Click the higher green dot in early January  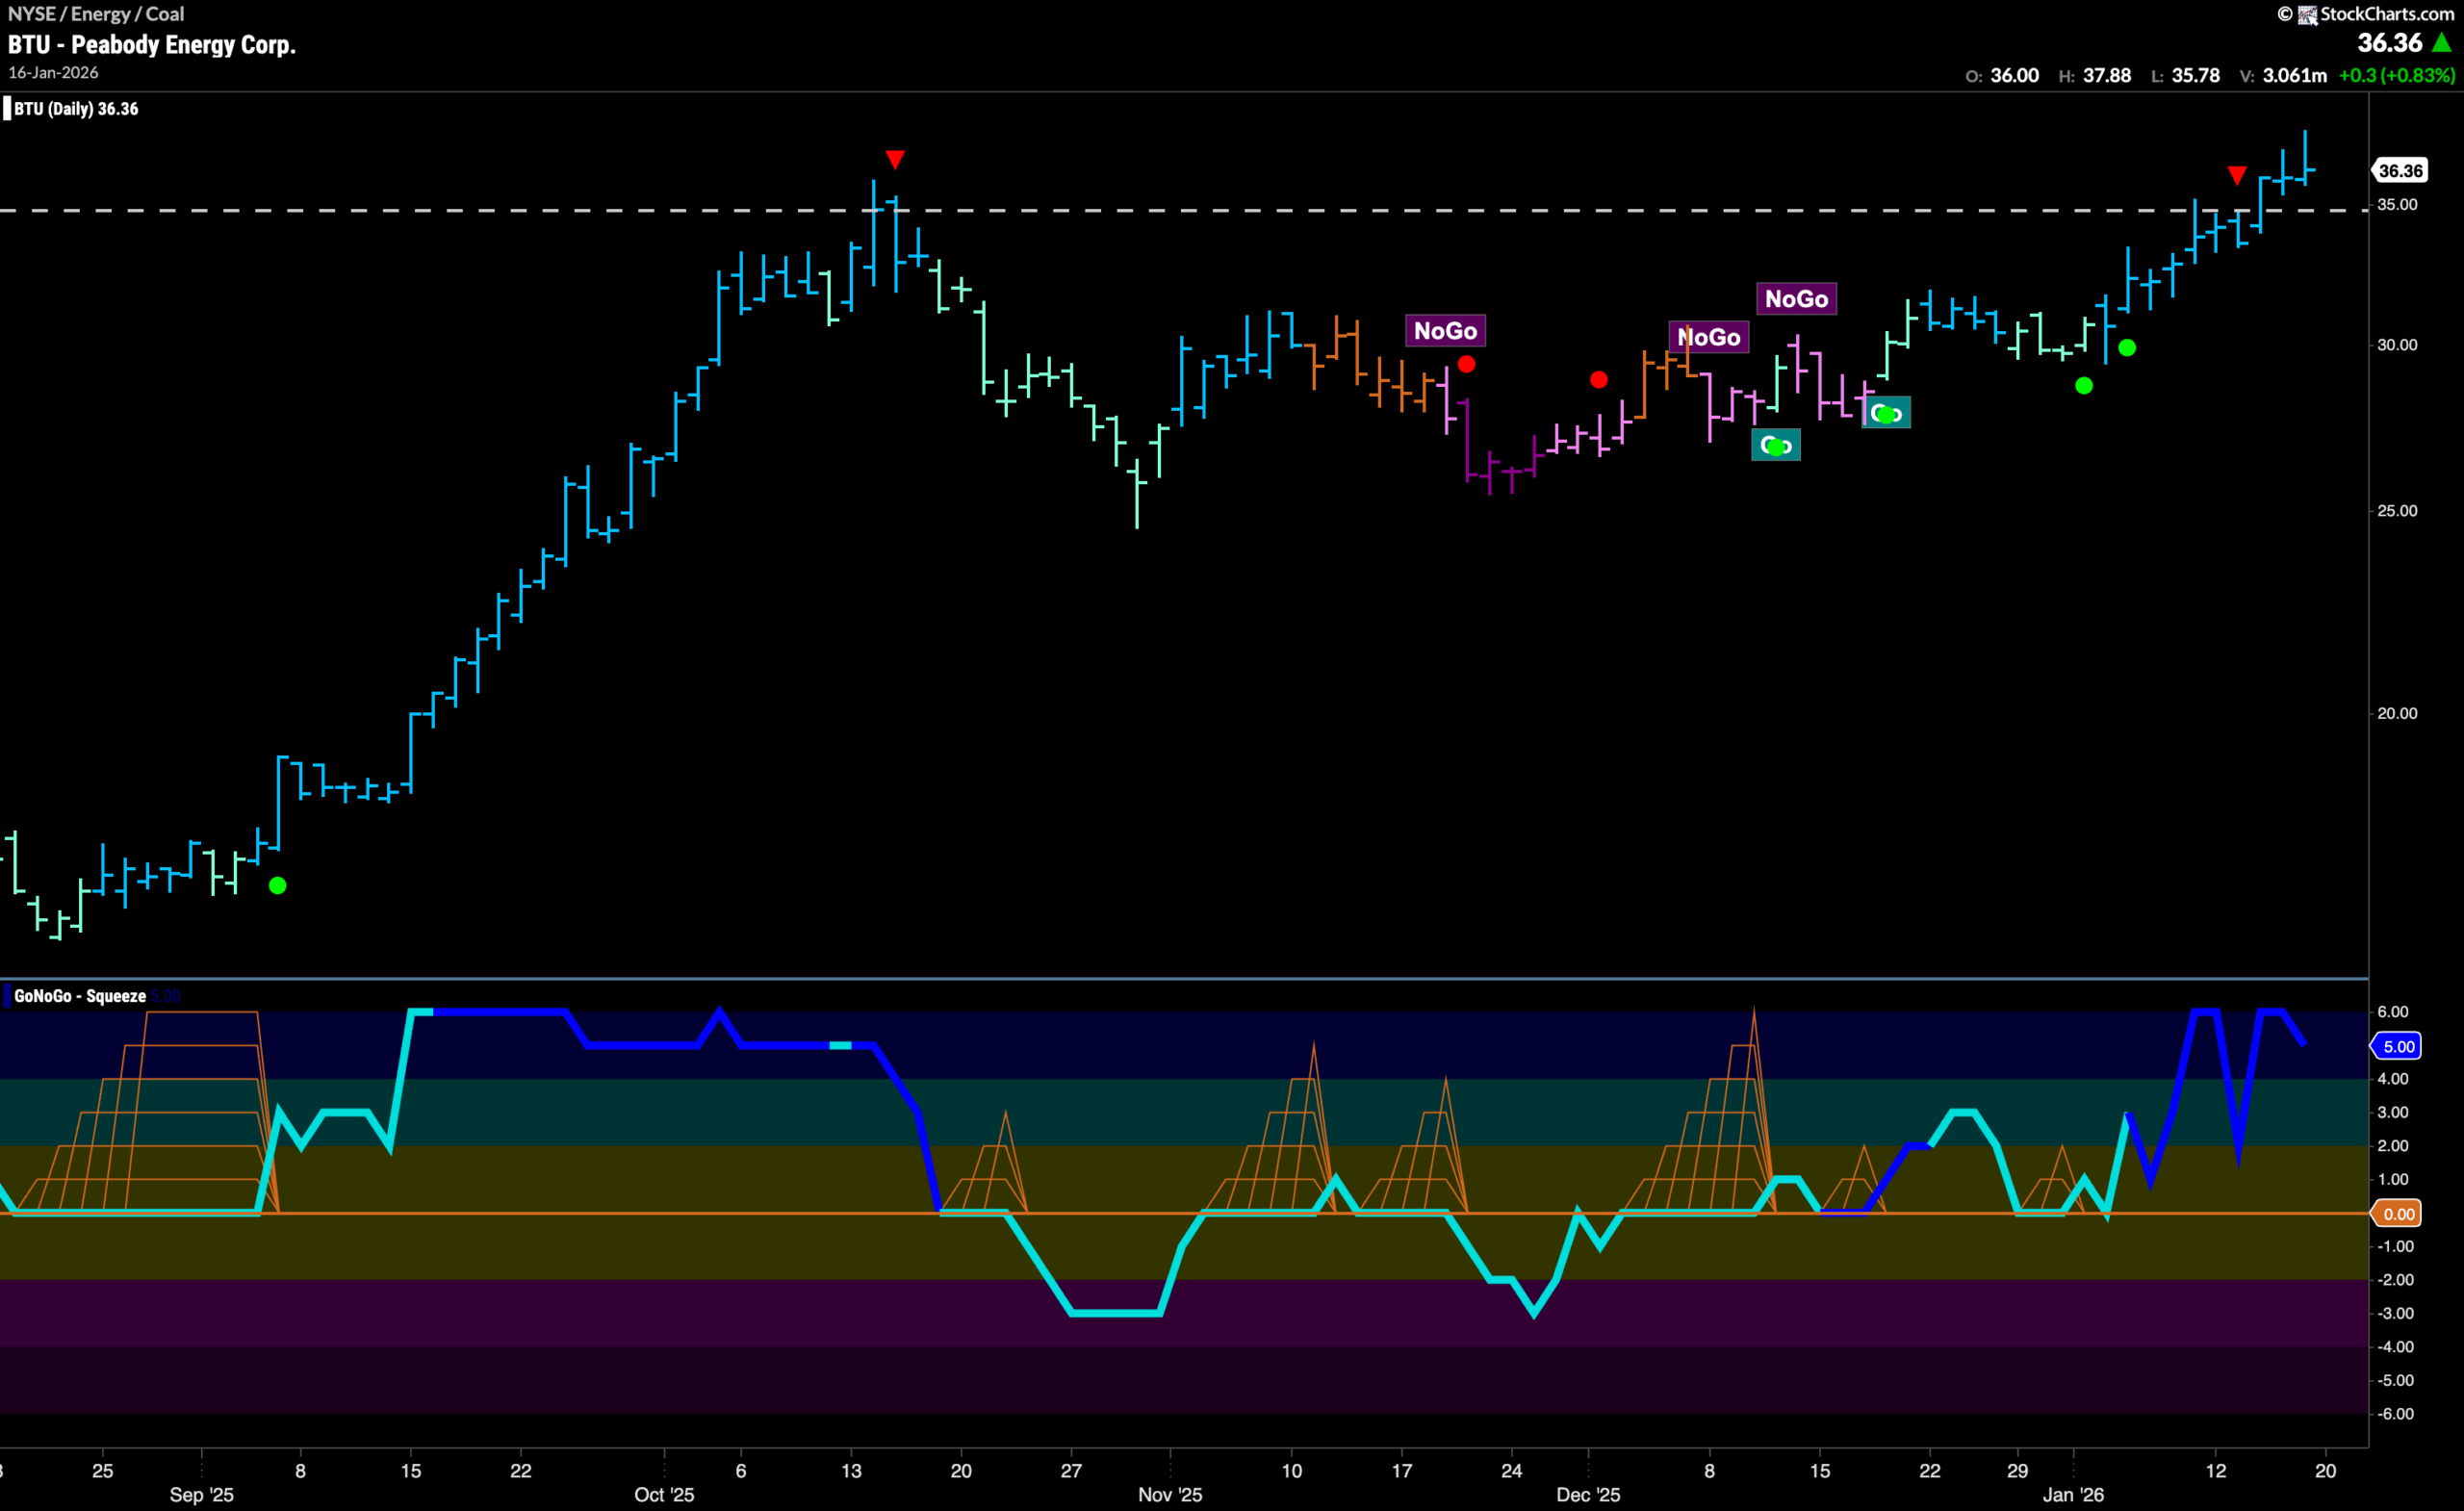point(2127,348)
